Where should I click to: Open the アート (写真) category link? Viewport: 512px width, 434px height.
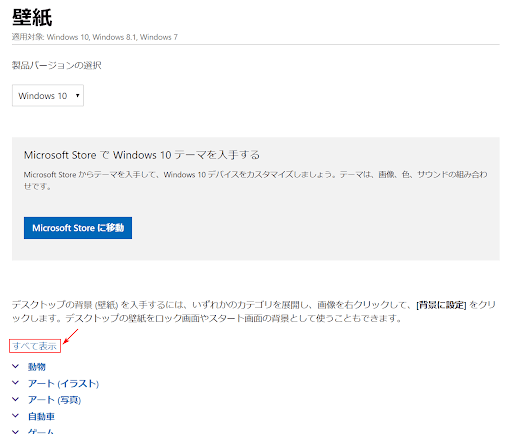point(54,400)
